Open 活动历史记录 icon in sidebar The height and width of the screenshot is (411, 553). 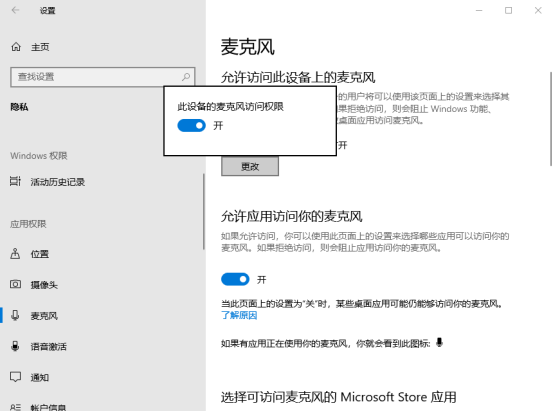click(x=15, y=181)
